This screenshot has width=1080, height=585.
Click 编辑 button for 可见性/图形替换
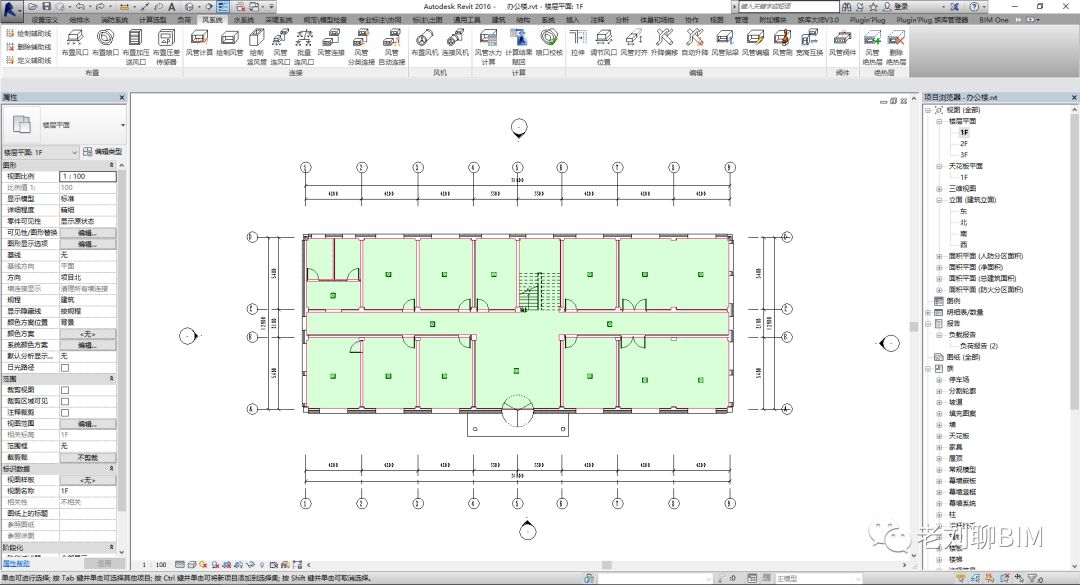(87, 233)
